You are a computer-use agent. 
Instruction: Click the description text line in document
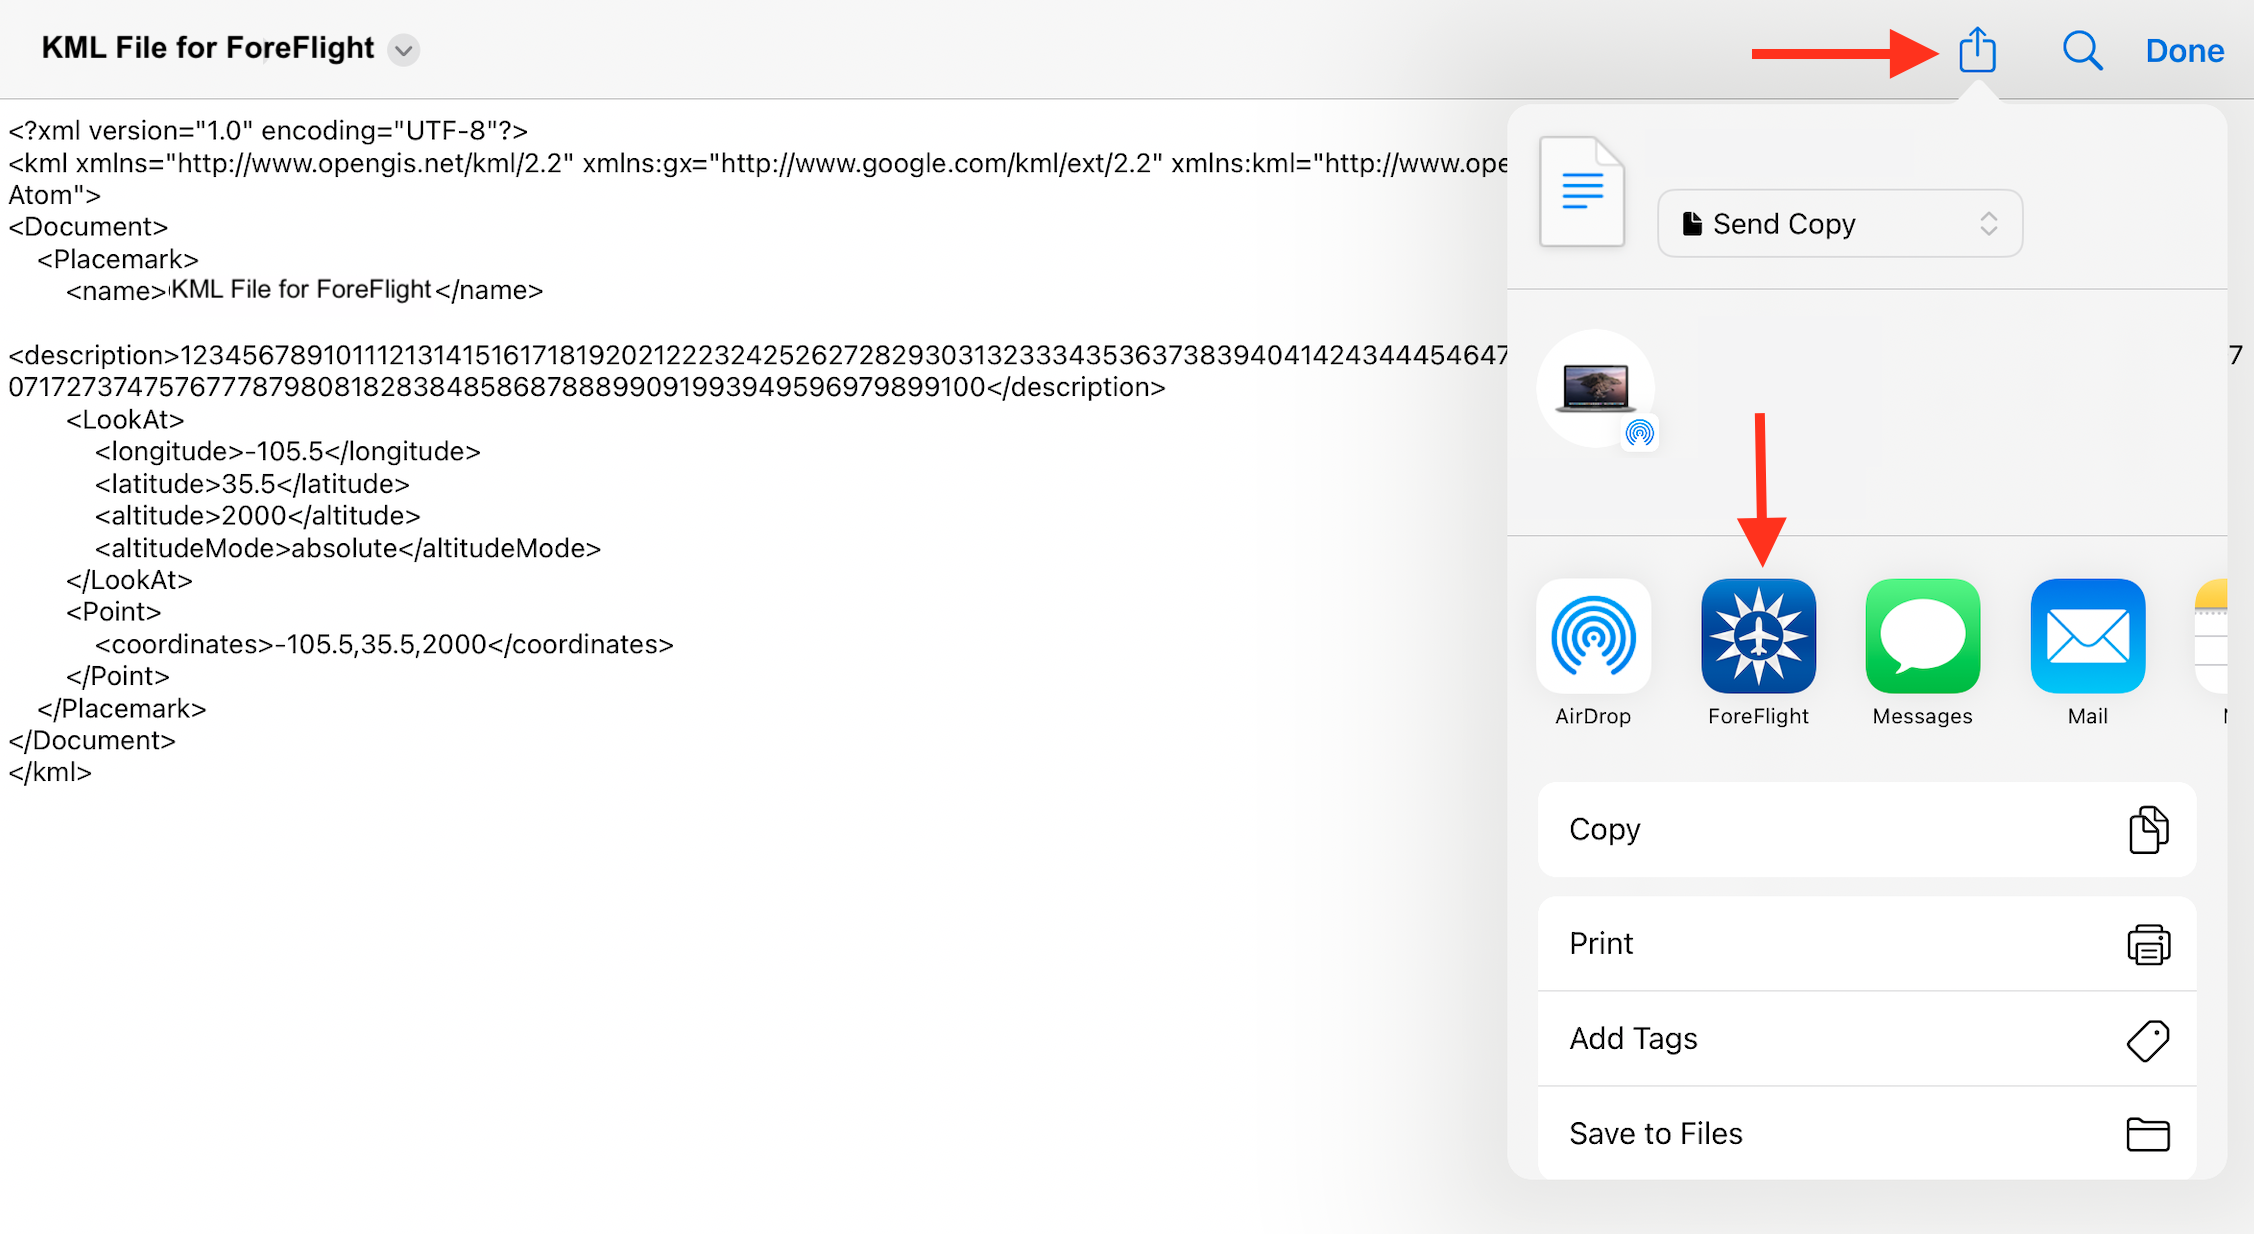586,388
